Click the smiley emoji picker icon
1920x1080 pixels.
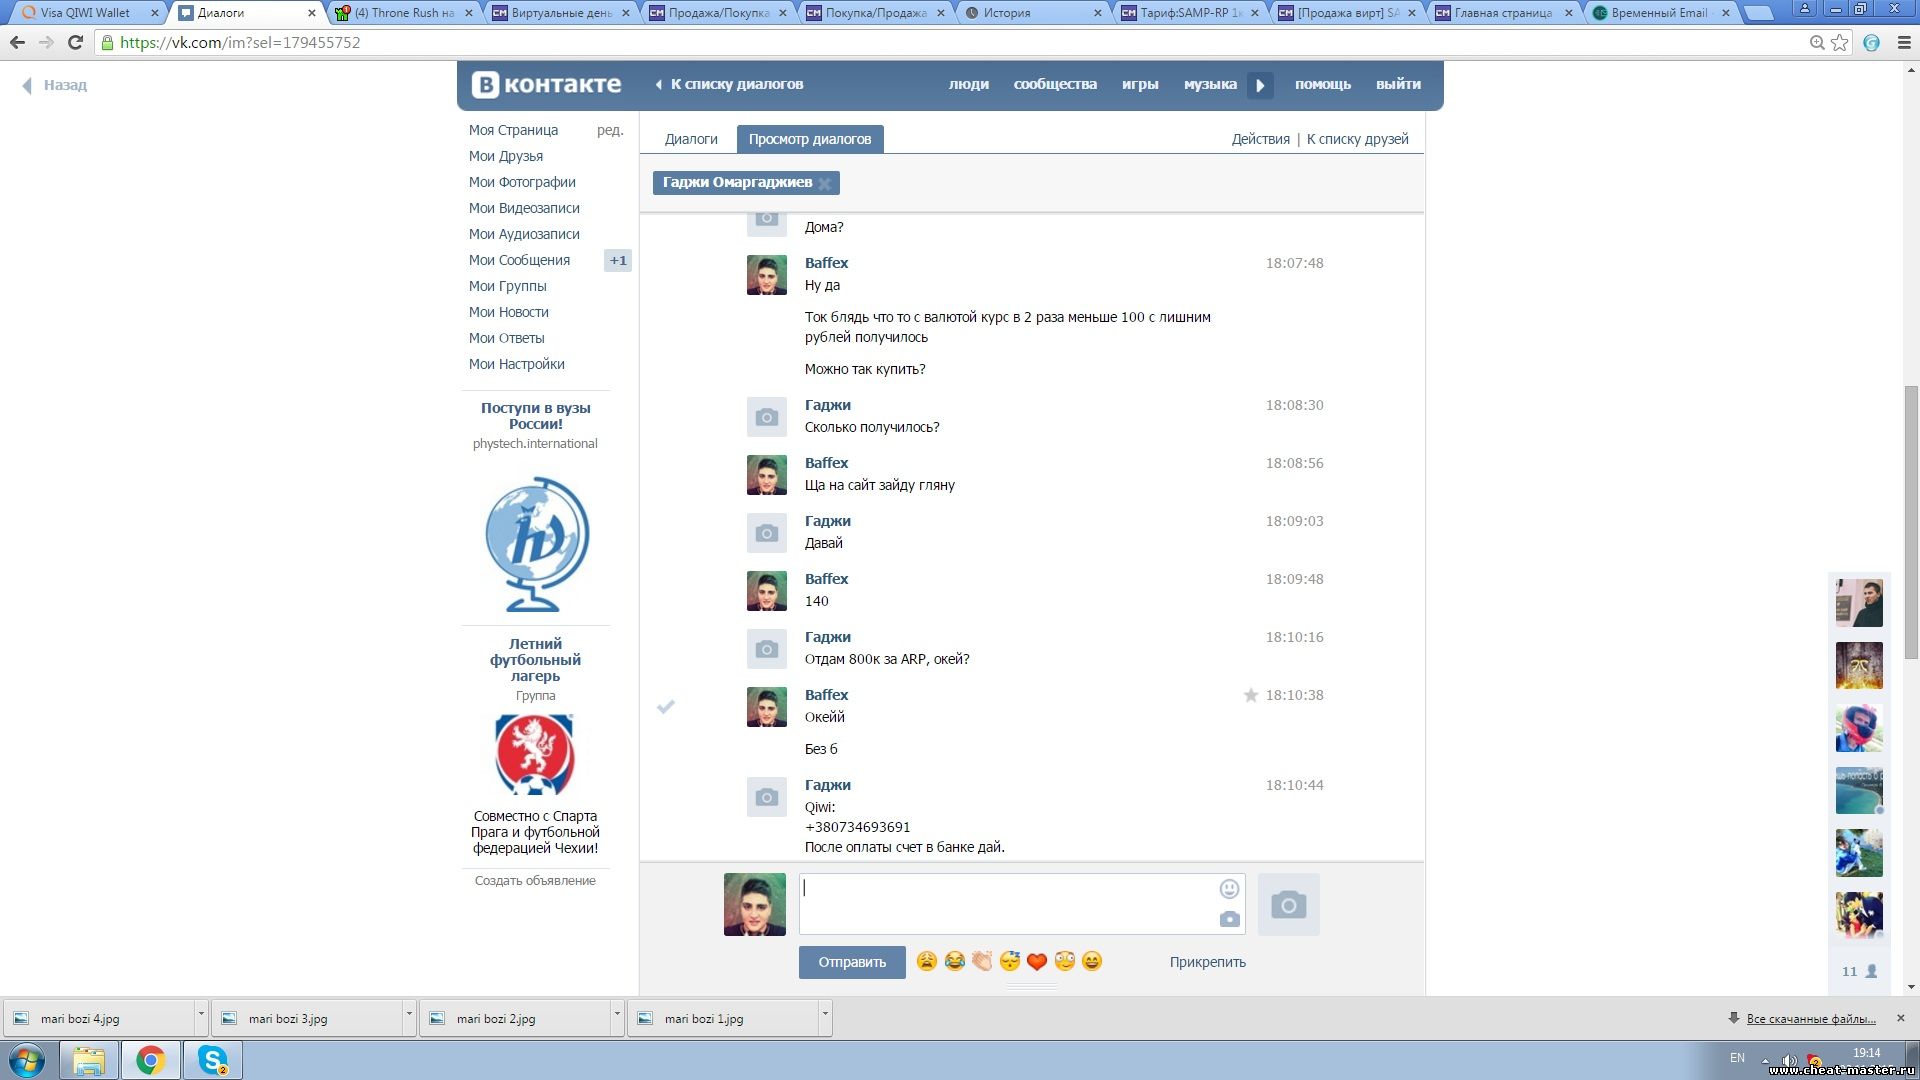click(x=1229, y=888)
